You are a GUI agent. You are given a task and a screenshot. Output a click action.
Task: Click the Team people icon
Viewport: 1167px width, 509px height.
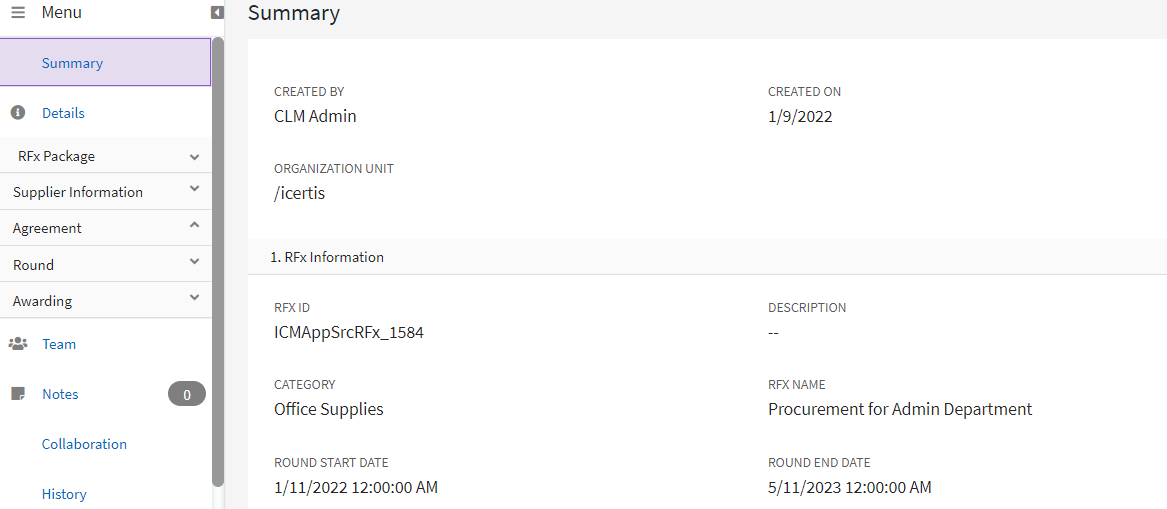coord(18,344)
